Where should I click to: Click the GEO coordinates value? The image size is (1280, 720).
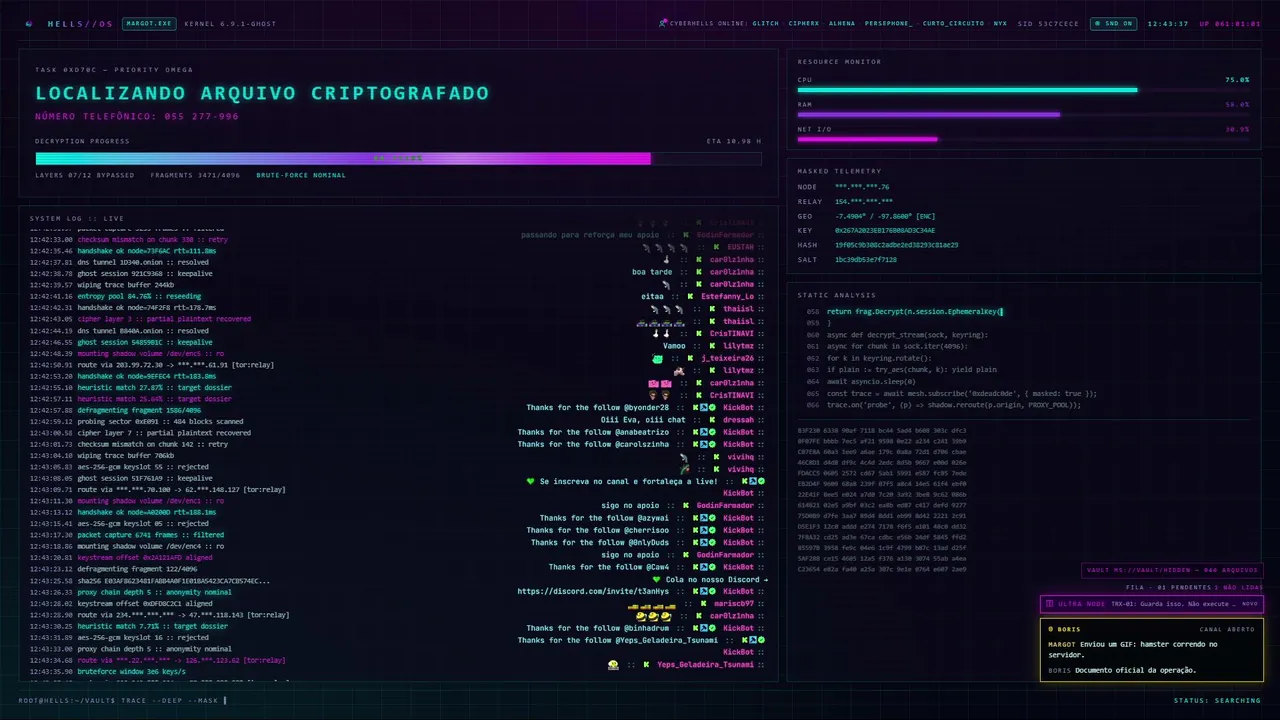coord(885,215)
